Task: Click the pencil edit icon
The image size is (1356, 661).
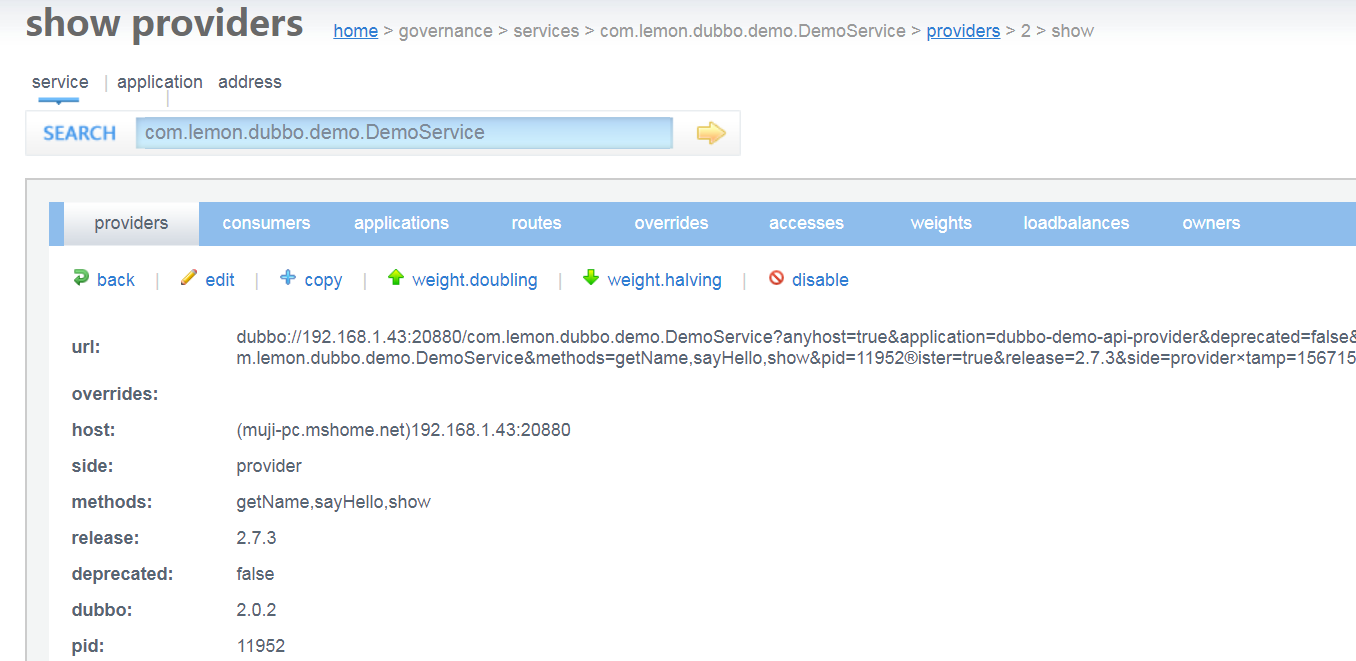Action: tap(188, 278)
